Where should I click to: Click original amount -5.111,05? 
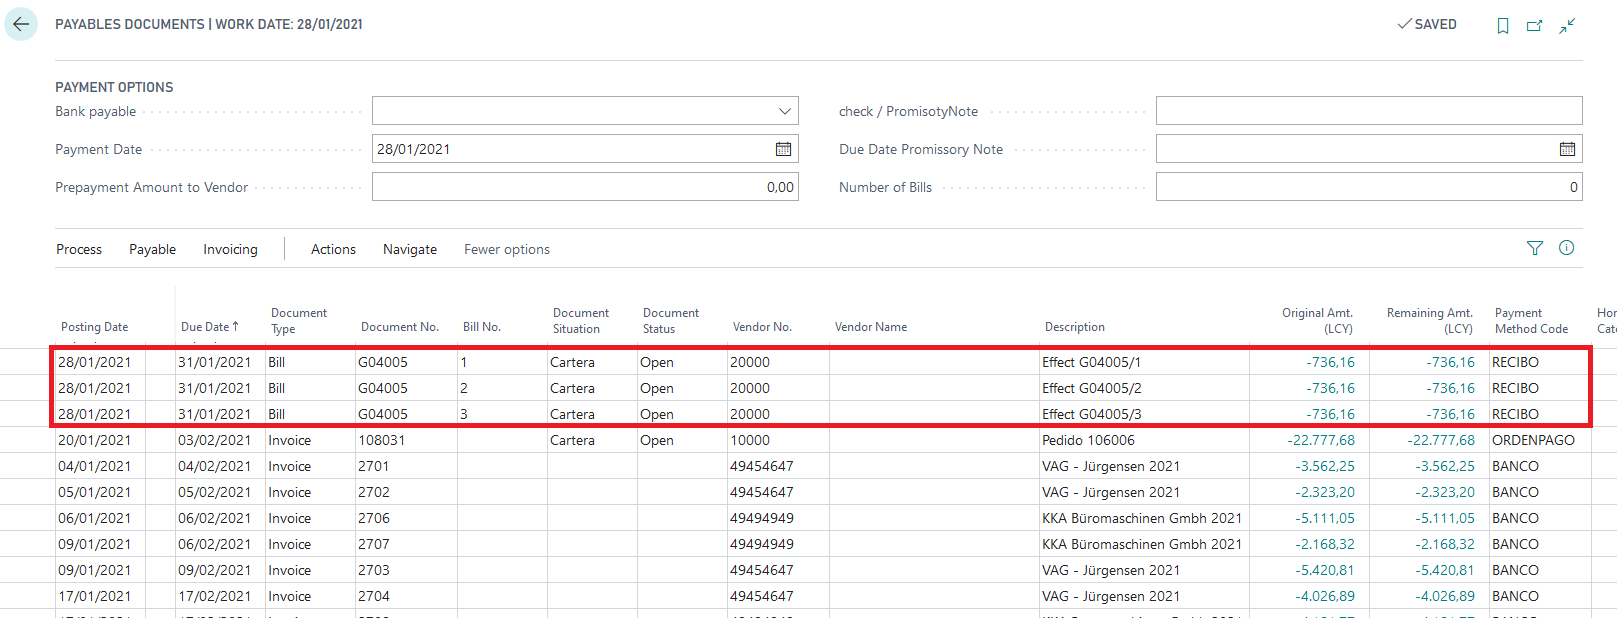[1325, 518]
